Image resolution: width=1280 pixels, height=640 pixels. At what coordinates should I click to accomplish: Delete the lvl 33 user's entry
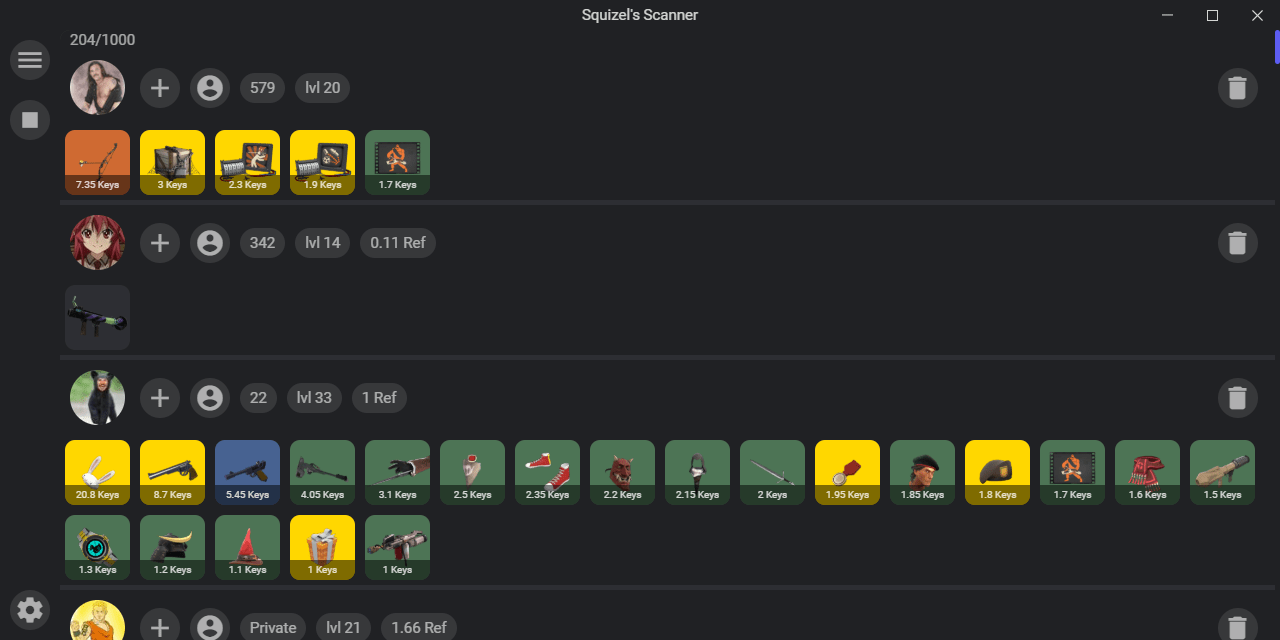(x=1237, y=397)
